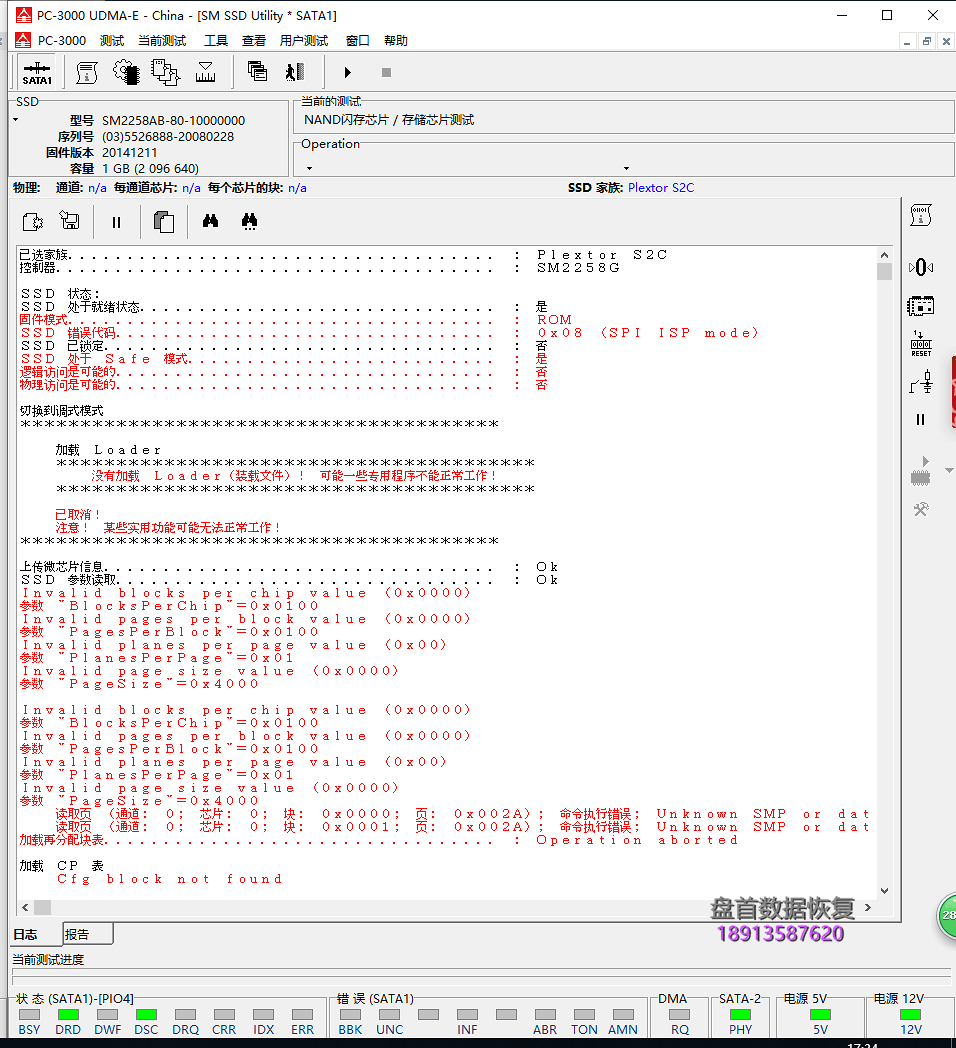Click the gear-and-chip settings toolbar icon
This screenshot has width=956, height=1048.
point(126,72)
